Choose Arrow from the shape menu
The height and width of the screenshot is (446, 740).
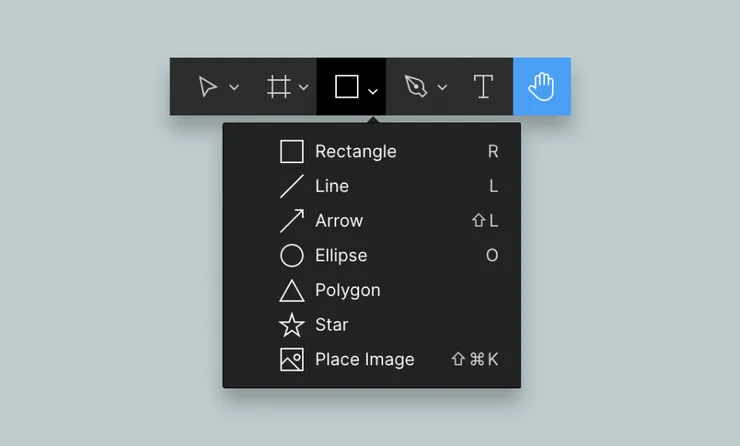click(339, 221)
